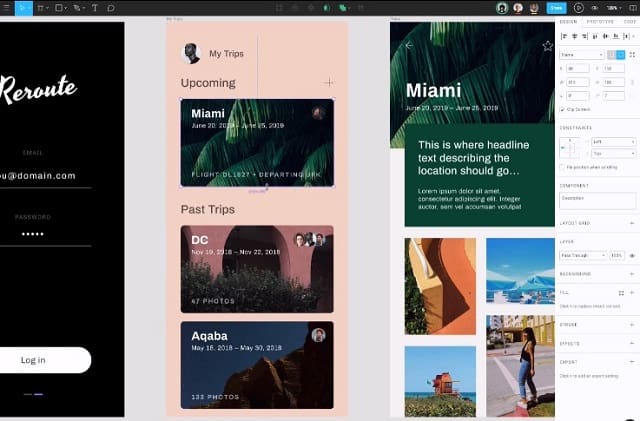The width and height of the screenshot is (640, 421).
Task: Select the Pen tool
Action: [77, 8]
